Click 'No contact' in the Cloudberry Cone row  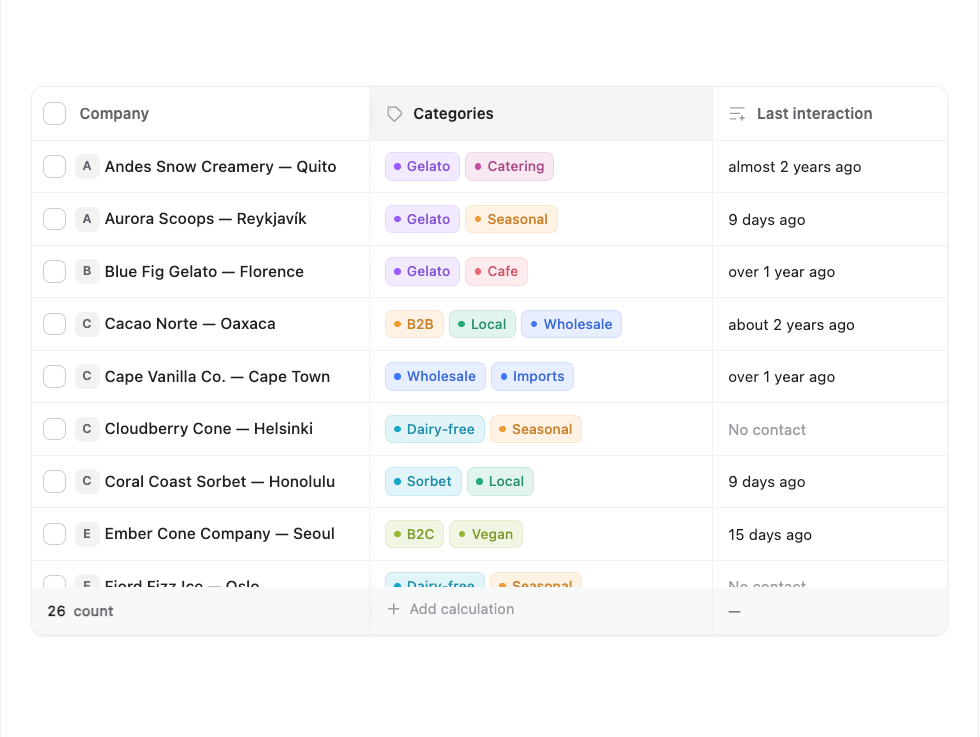767,429
